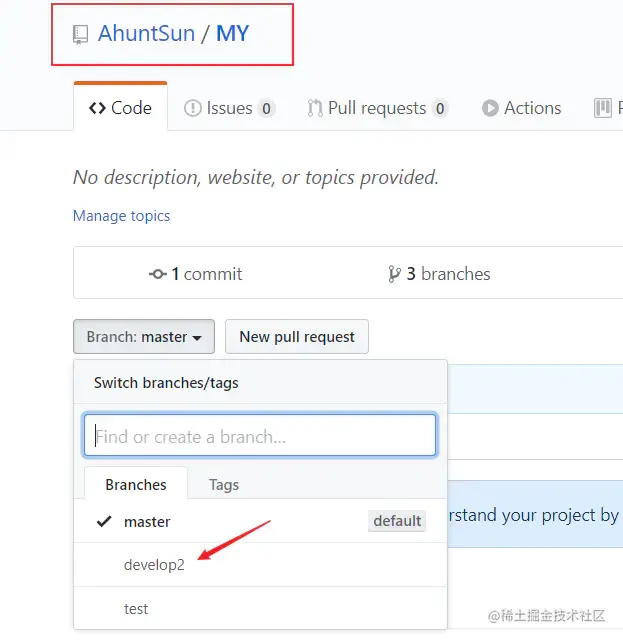The image size is (623, 641).
Task: Switch to the test branch
Action: 260,608
